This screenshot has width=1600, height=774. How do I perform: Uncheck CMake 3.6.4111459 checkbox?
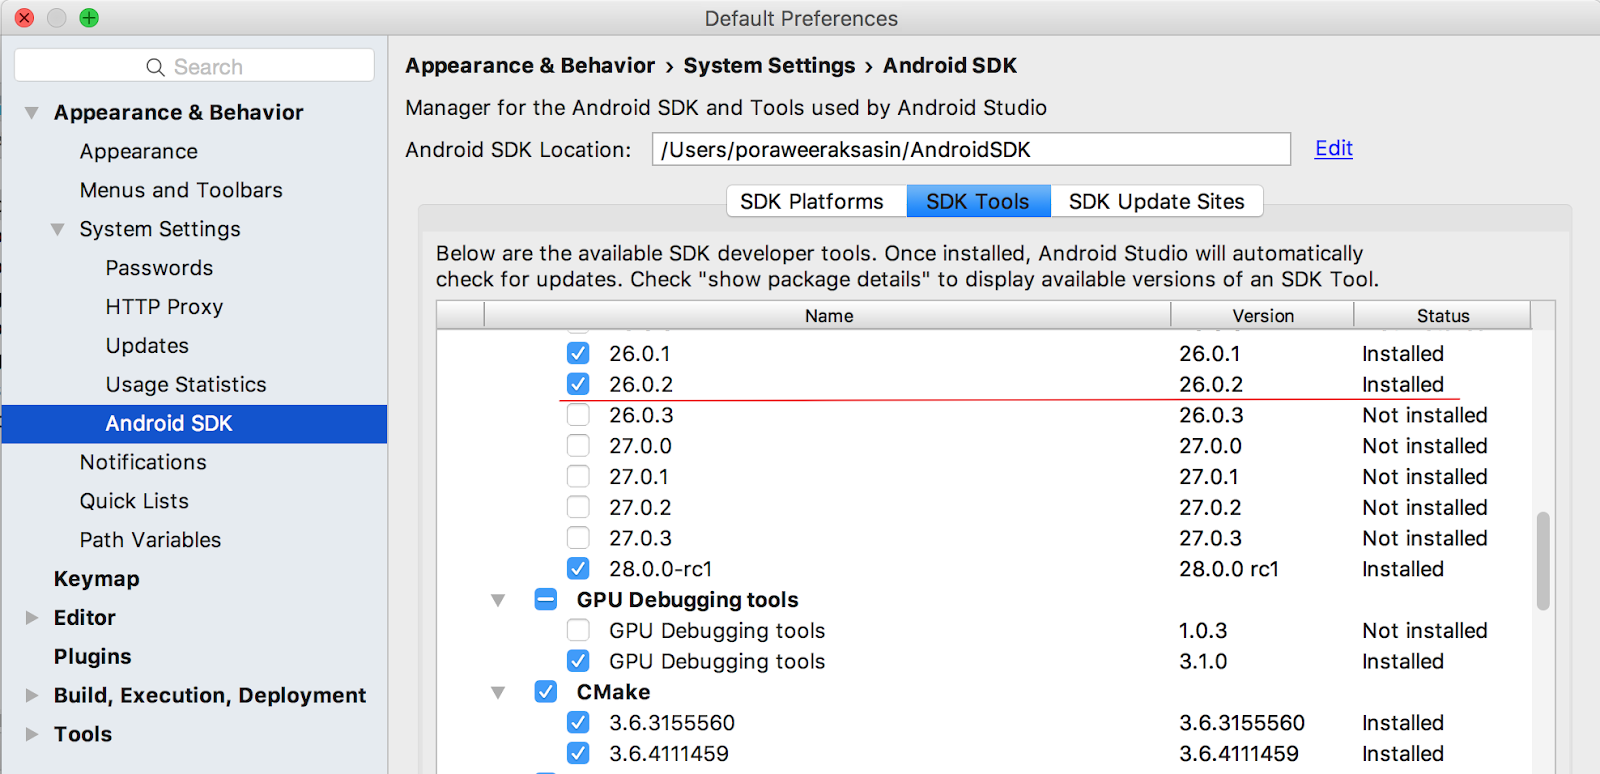(578, 753)
